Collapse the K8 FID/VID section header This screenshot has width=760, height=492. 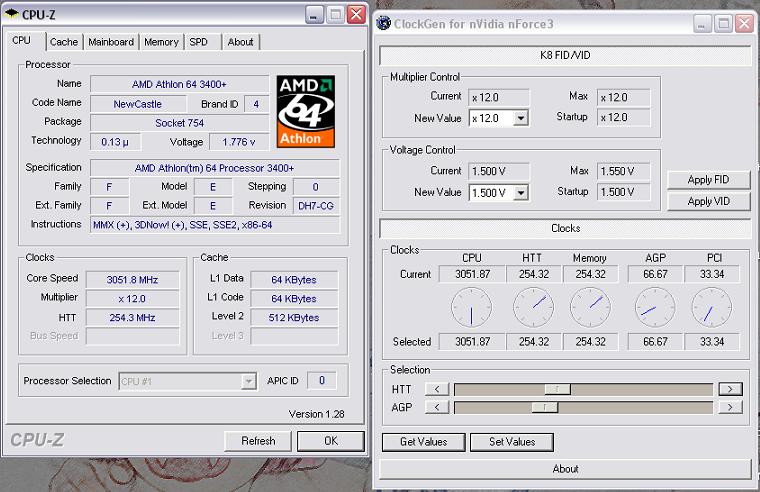tap(565, 55)
